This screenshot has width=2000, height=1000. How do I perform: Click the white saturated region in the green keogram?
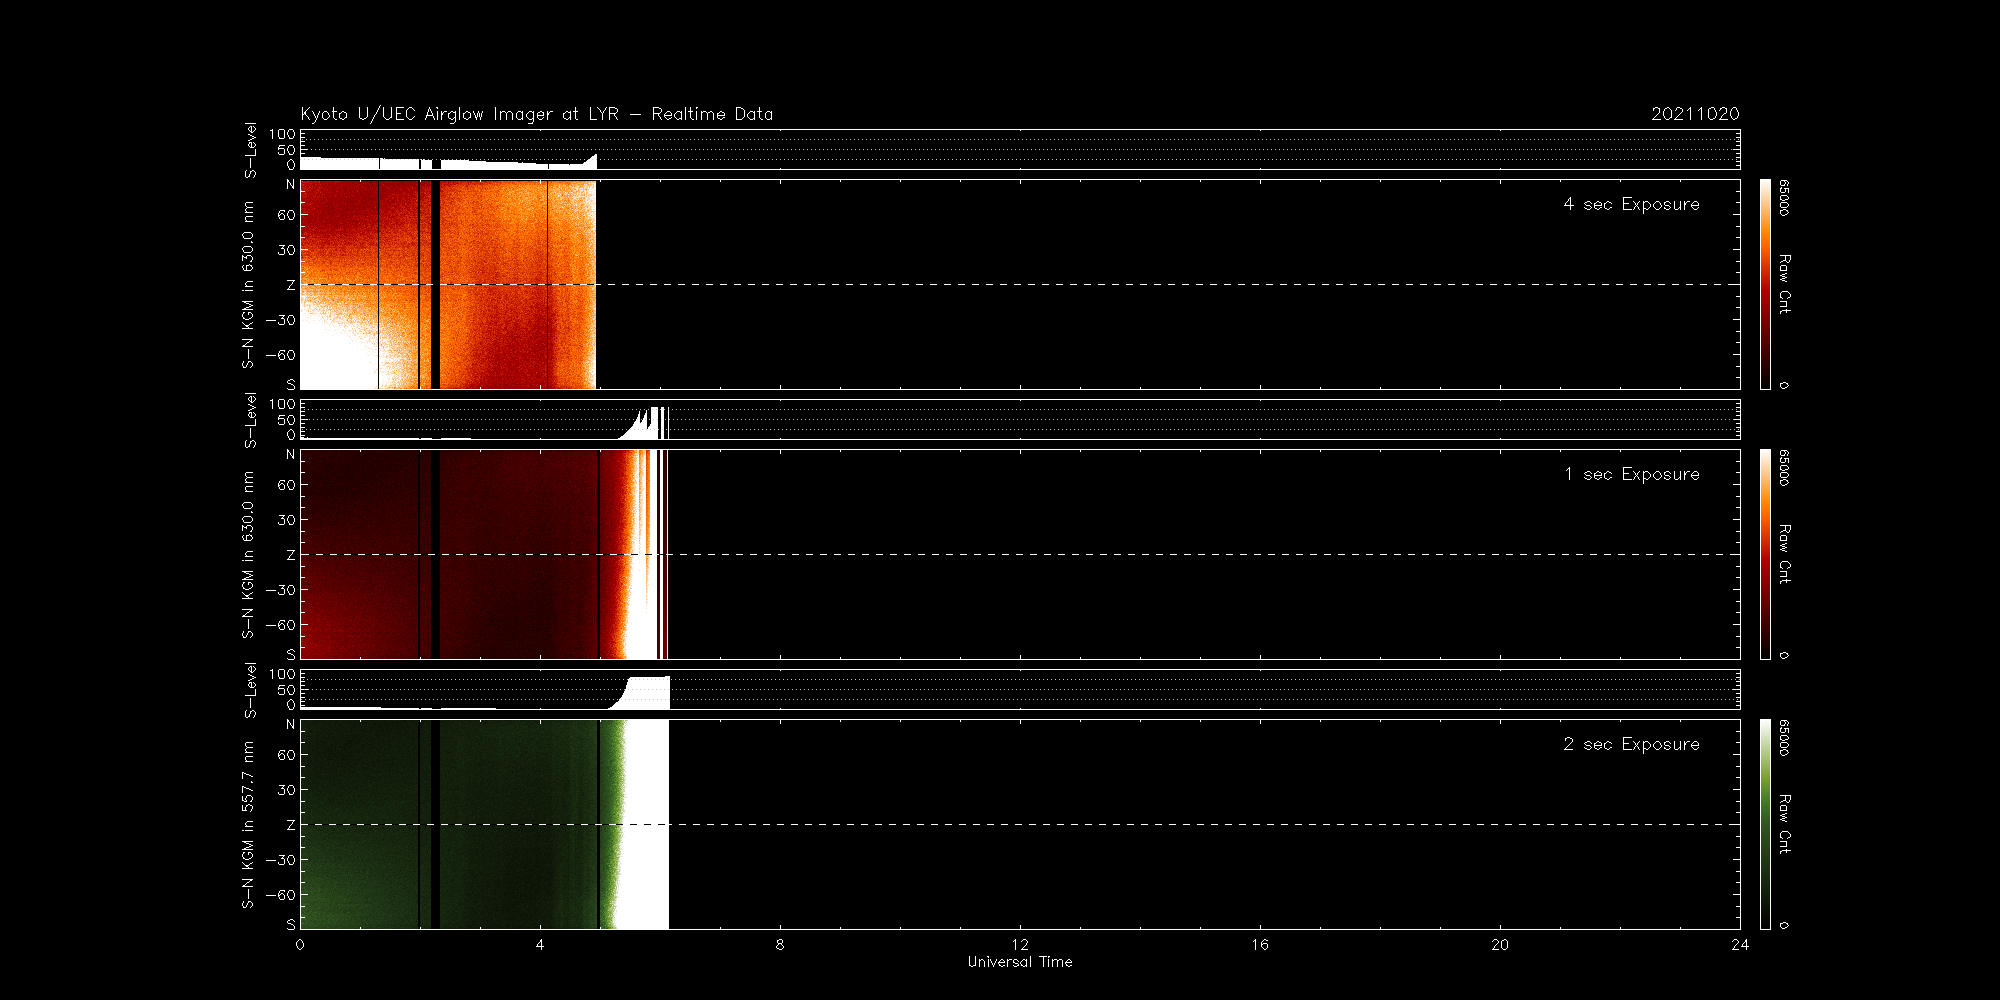[x=645, y=824]
